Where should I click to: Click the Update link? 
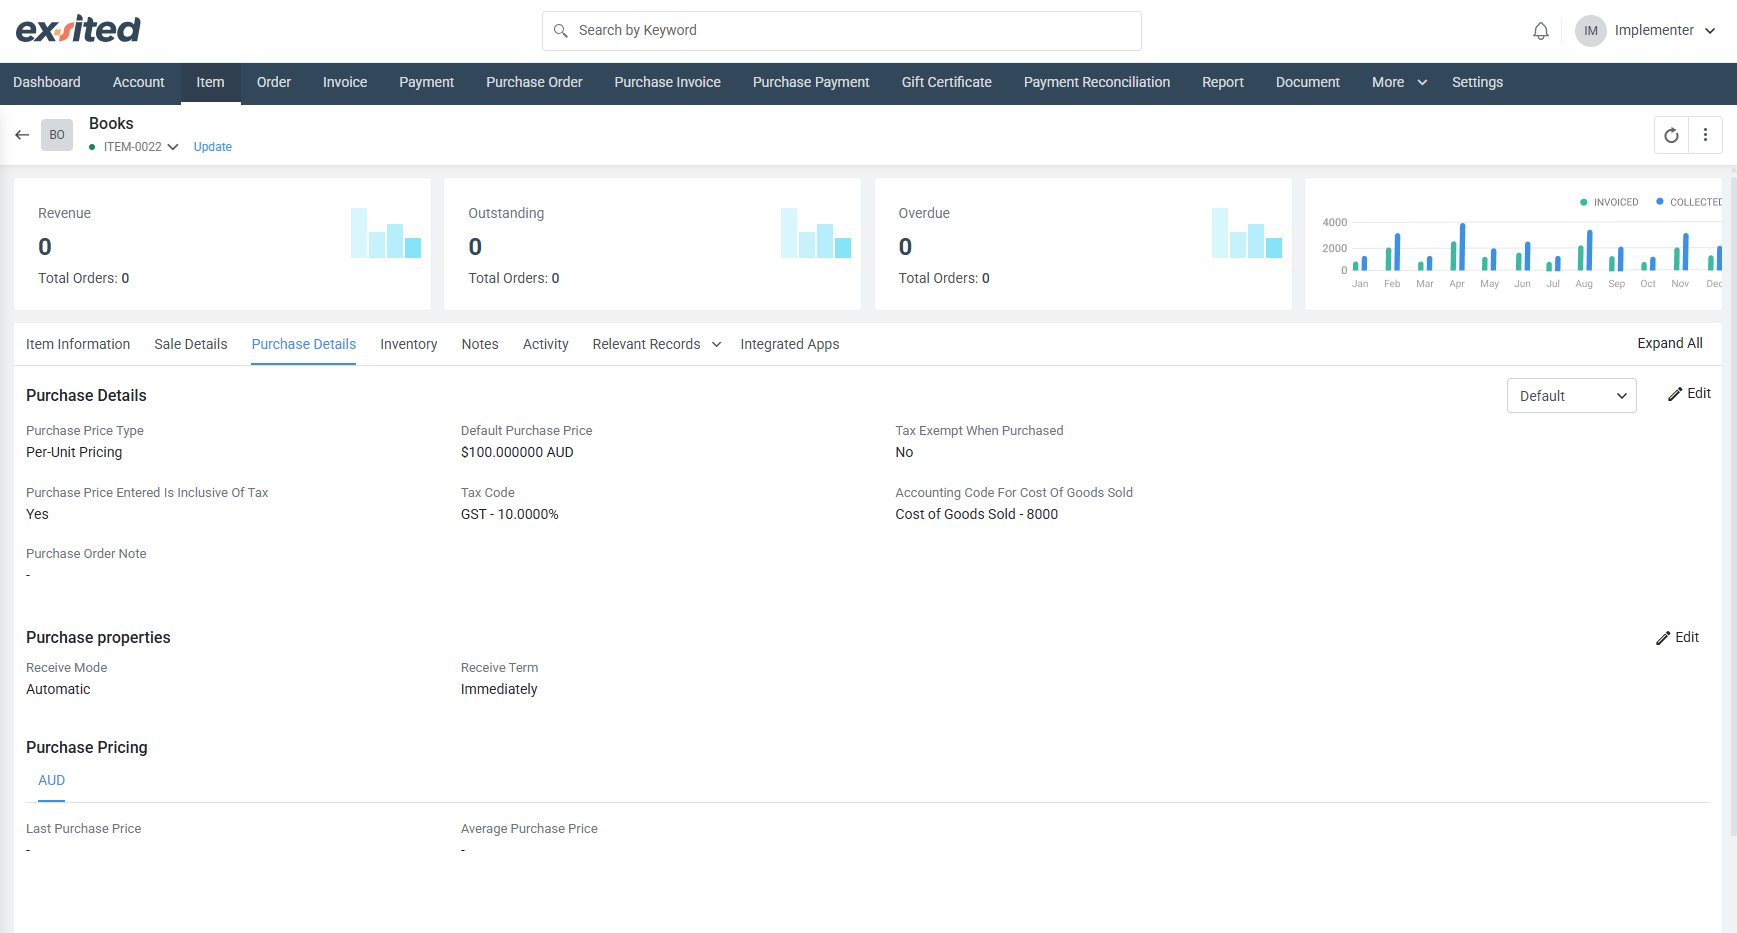(x=213, y=147)
